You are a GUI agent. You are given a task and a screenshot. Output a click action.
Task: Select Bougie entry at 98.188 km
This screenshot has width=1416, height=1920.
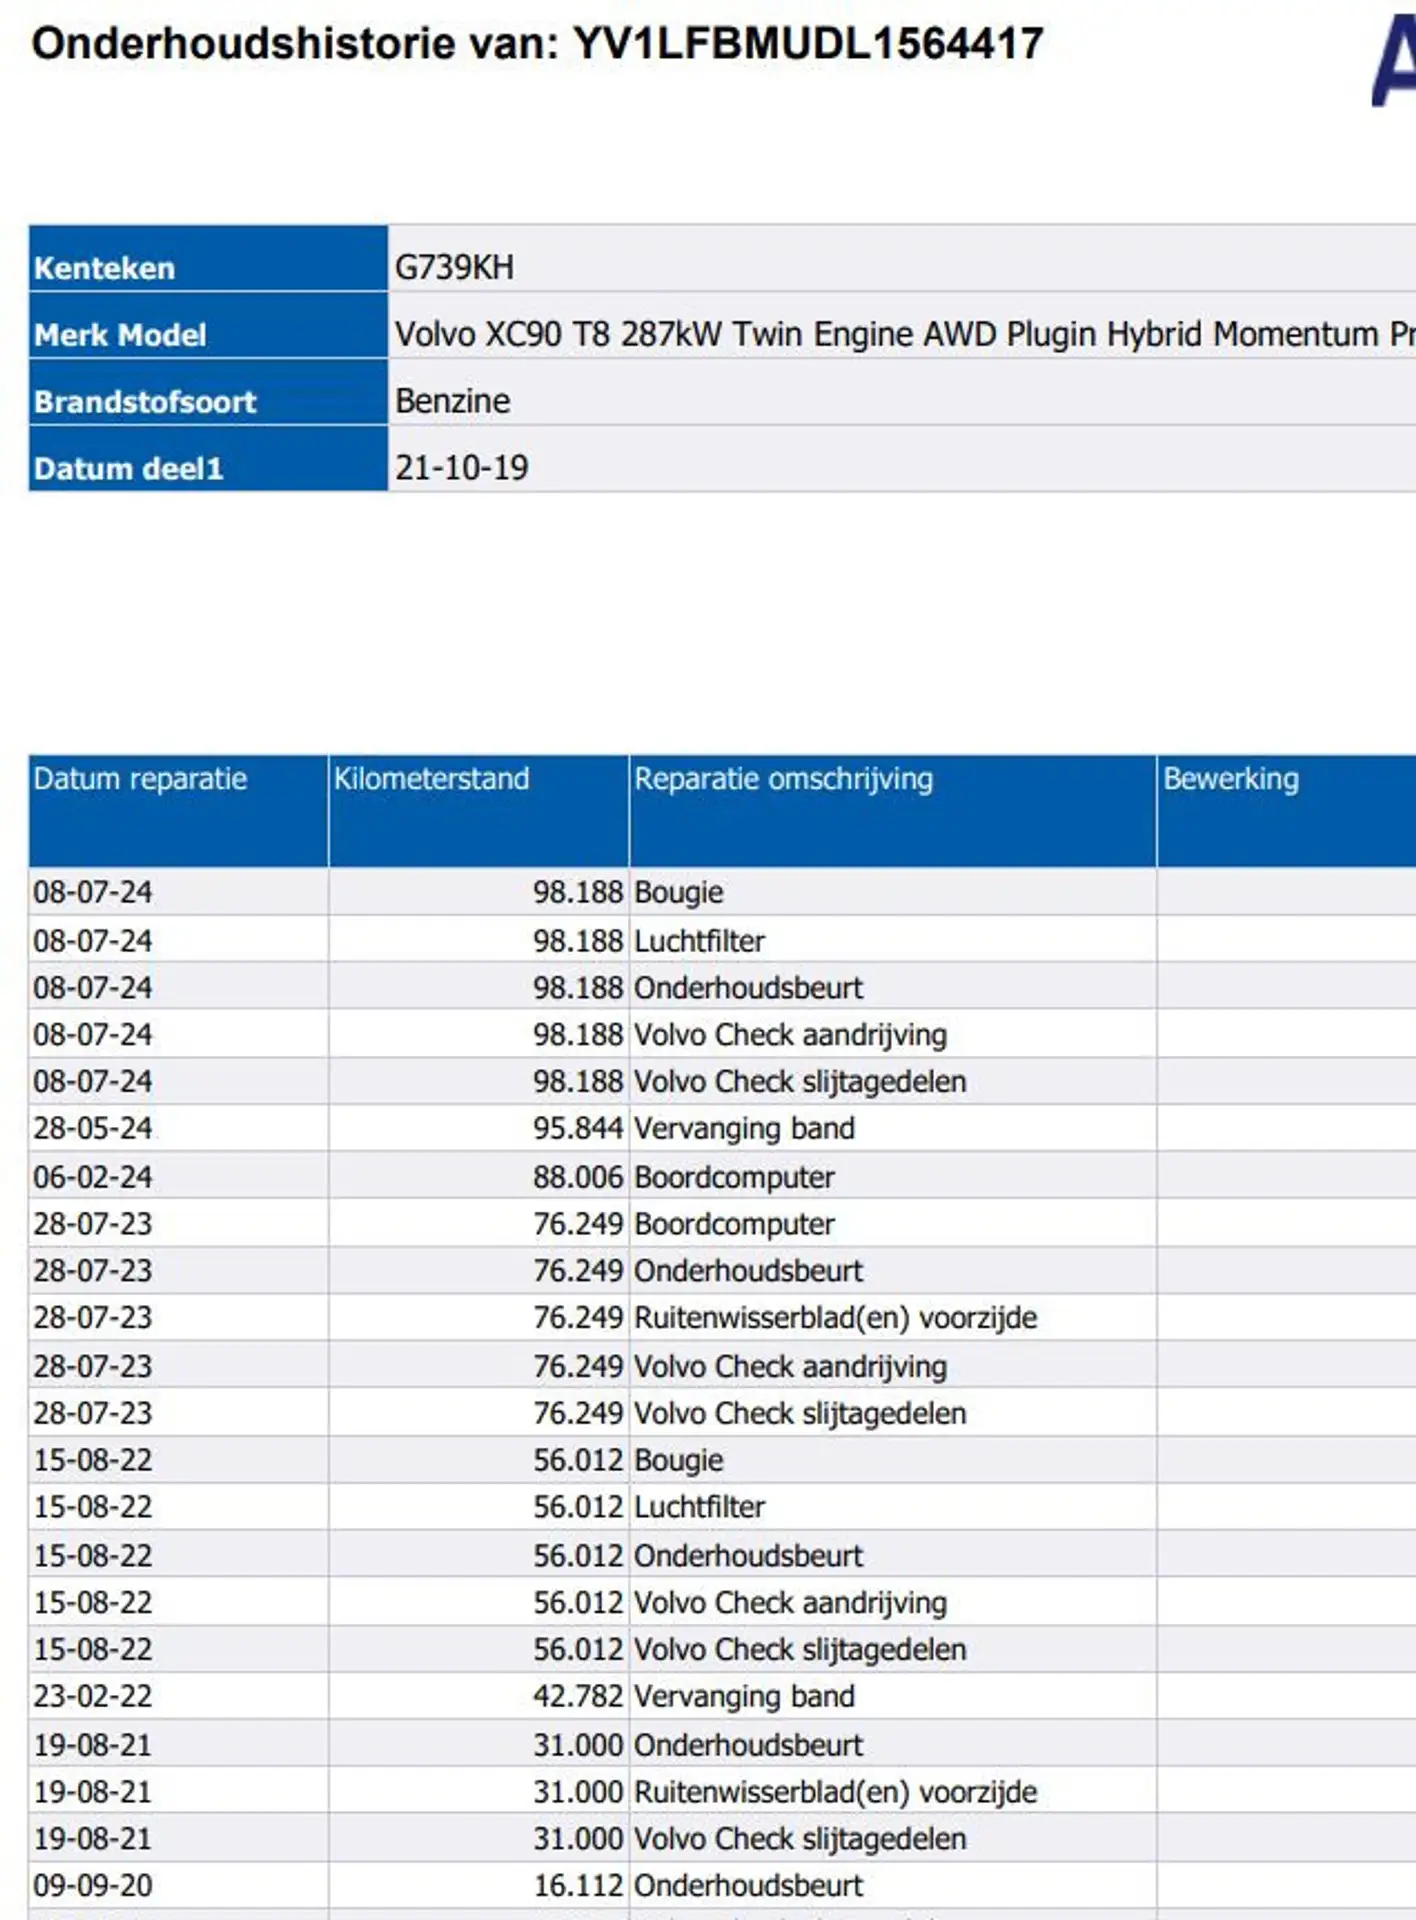pos(679,892)
